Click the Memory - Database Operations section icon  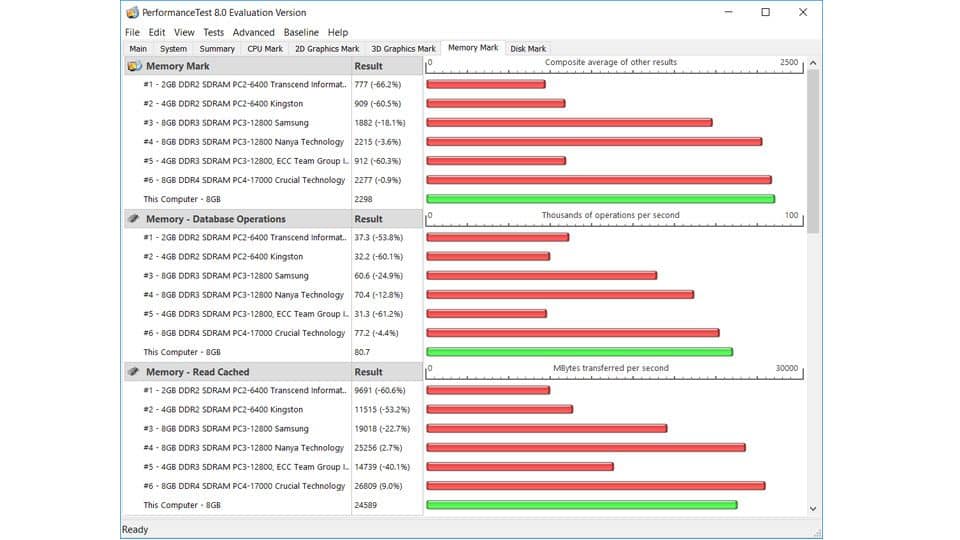pyautogui.click(x=134, y=219)
